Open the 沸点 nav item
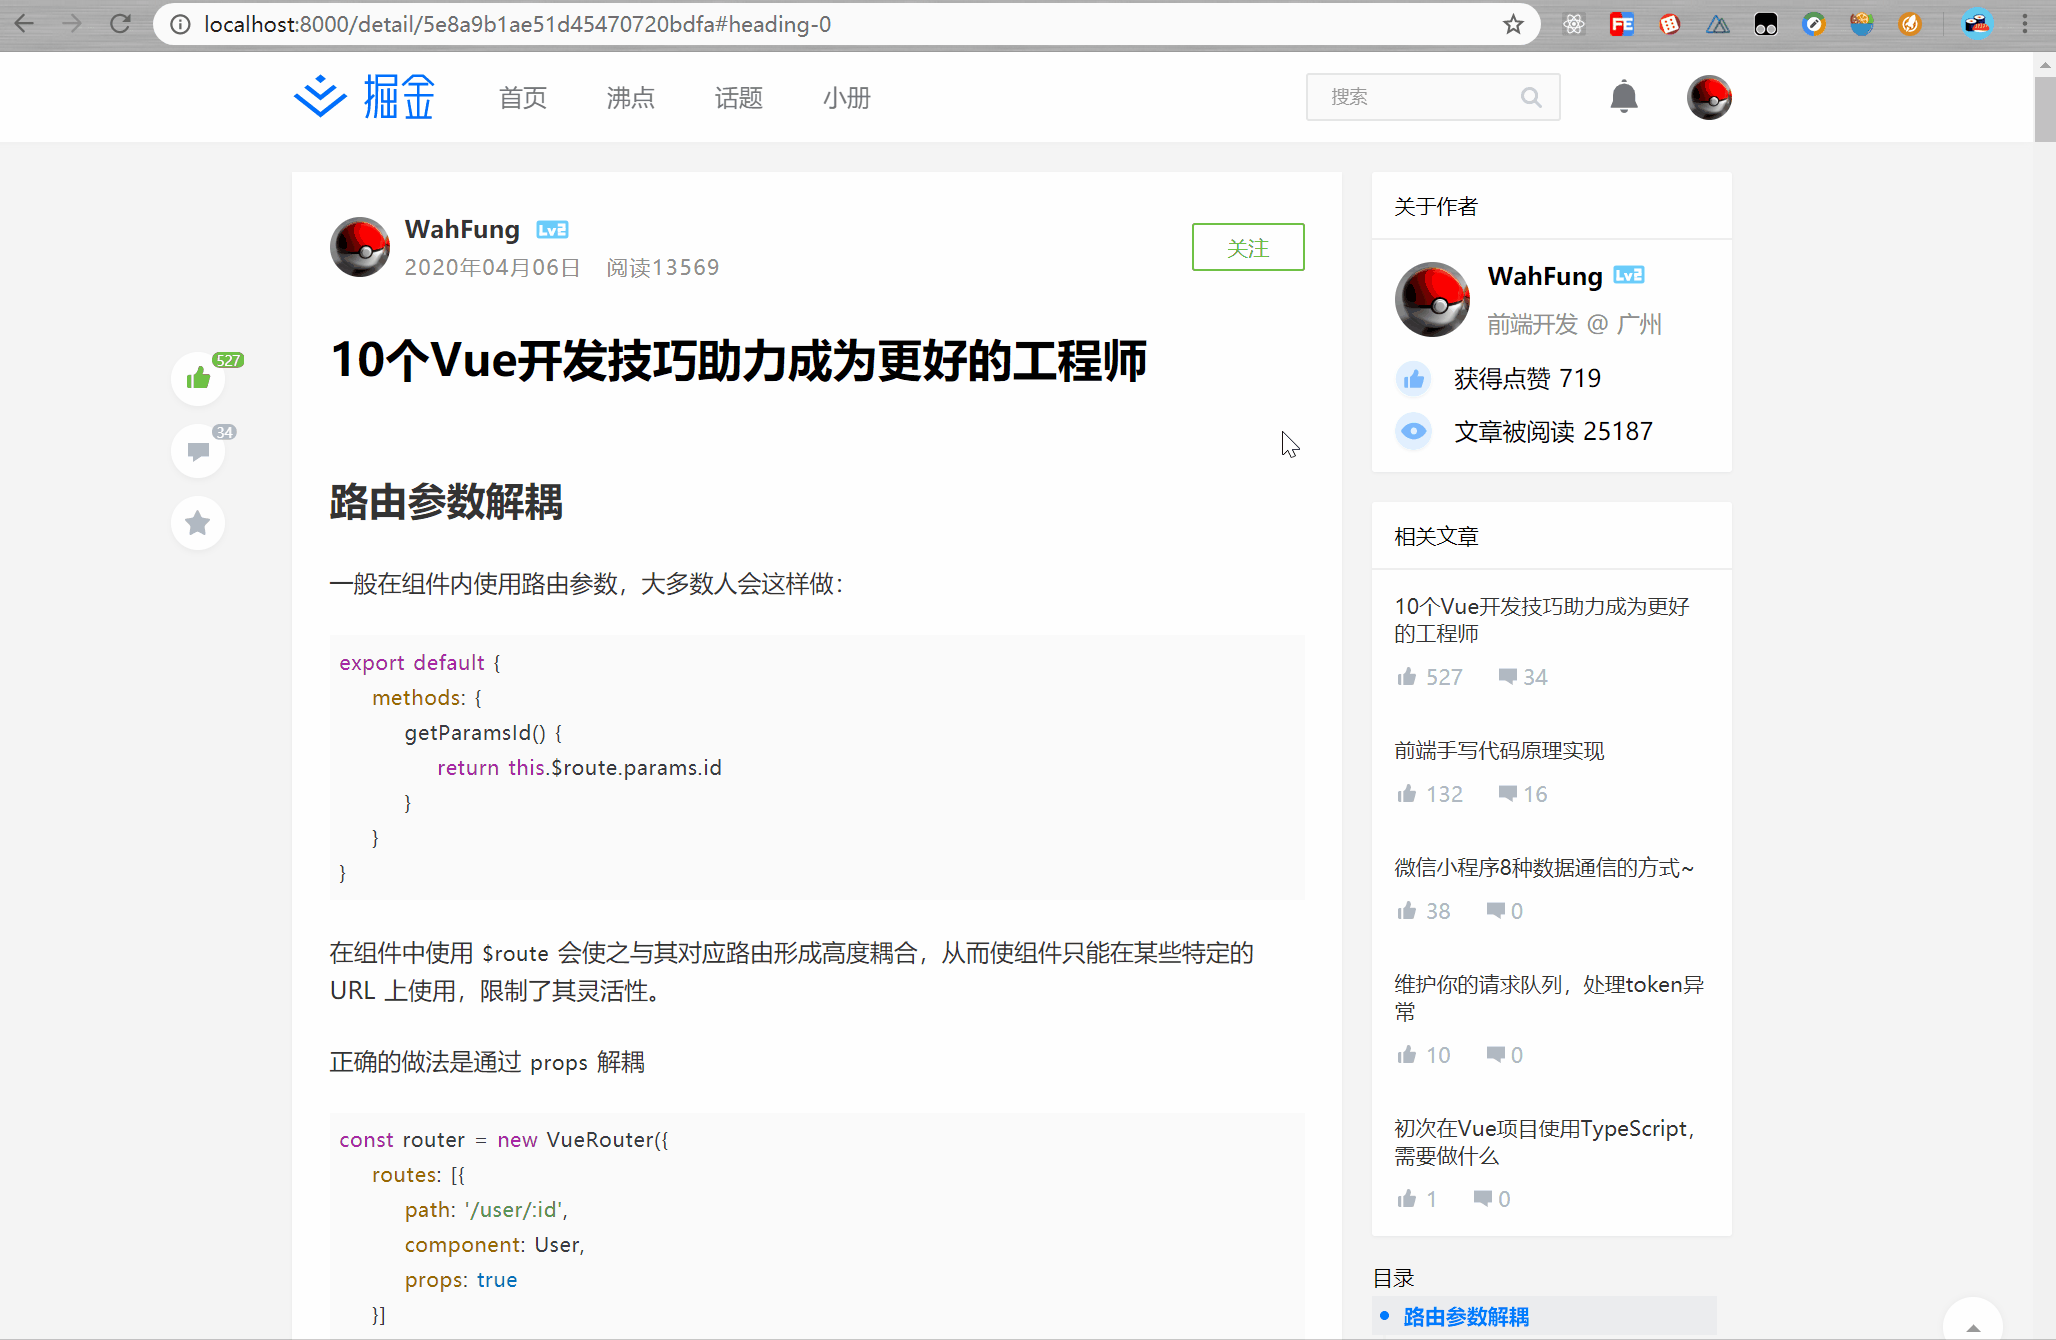This screenshot has height=1340, width=2056. pos(631,98)
